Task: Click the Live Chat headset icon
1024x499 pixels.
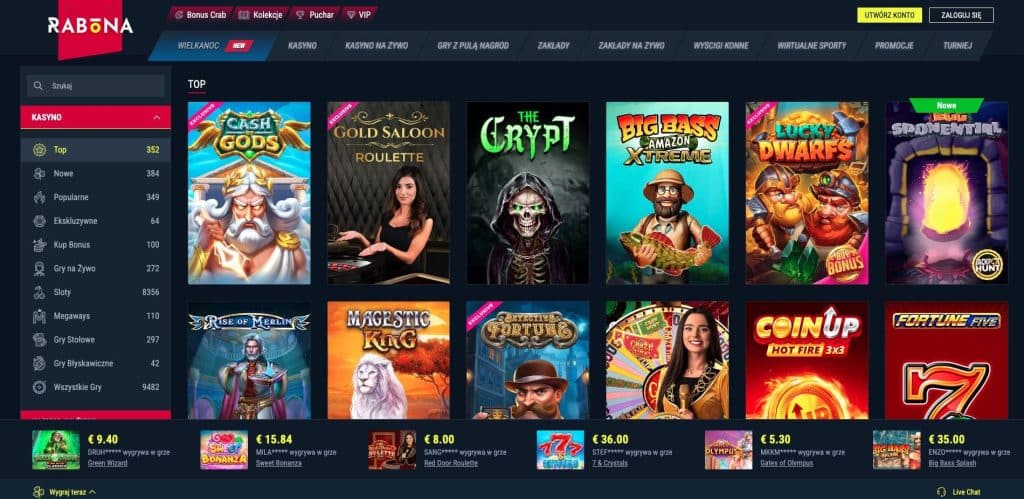Action: 941,492
